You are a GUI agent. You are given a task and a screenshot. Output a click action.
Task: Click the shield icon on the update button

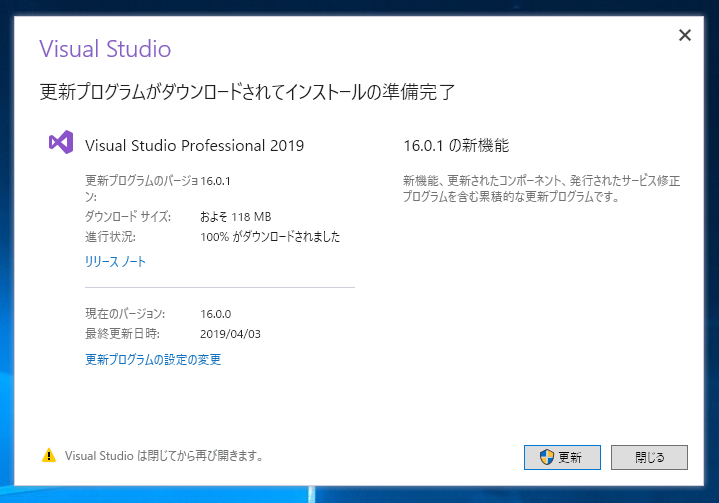coord(547,457)
